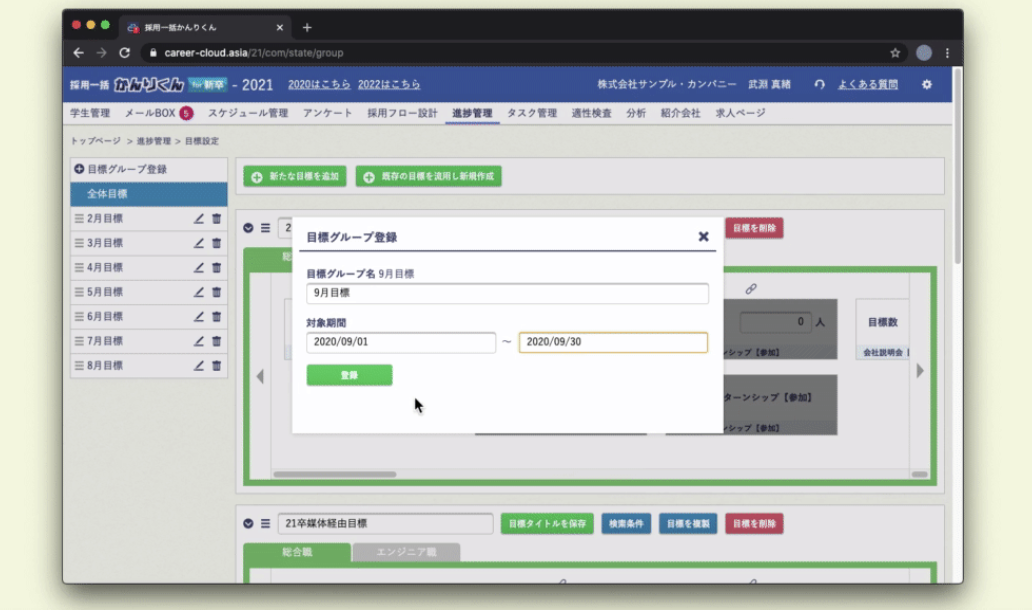The height and width of the screenshot is (610, 1032).
Task: Slide goal panel right with arrow
Action: click(x=920, y=370)
